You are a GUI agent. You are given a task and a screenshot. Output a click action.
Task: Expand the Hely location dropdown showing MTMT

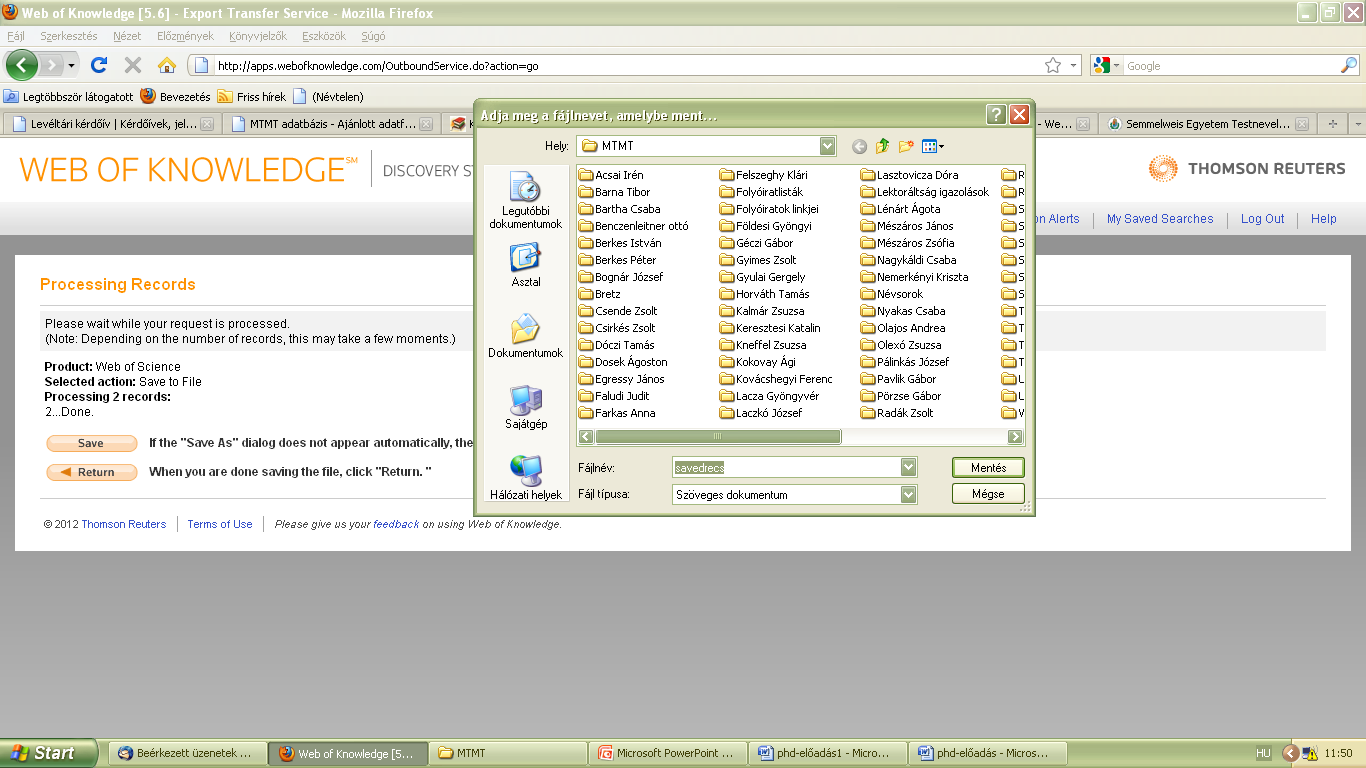(x=827, y=146)
